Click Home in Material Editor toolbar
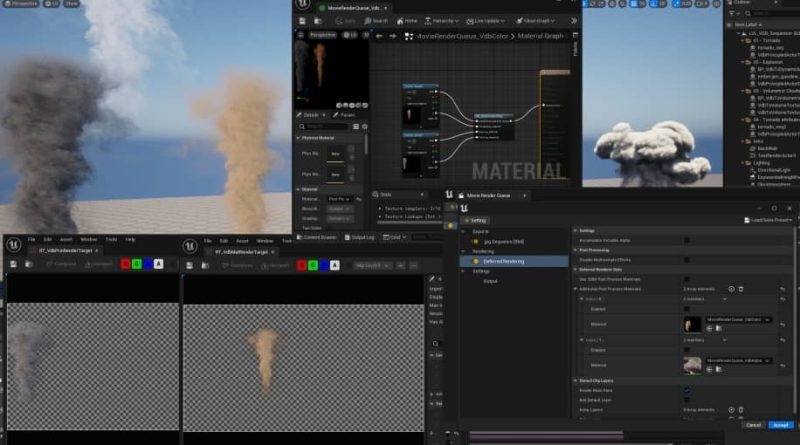The image size is (800, 445). [407, 21]
